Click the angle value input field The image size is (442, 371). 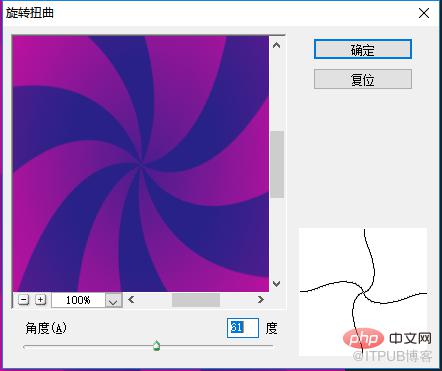[x=243, y=328]
